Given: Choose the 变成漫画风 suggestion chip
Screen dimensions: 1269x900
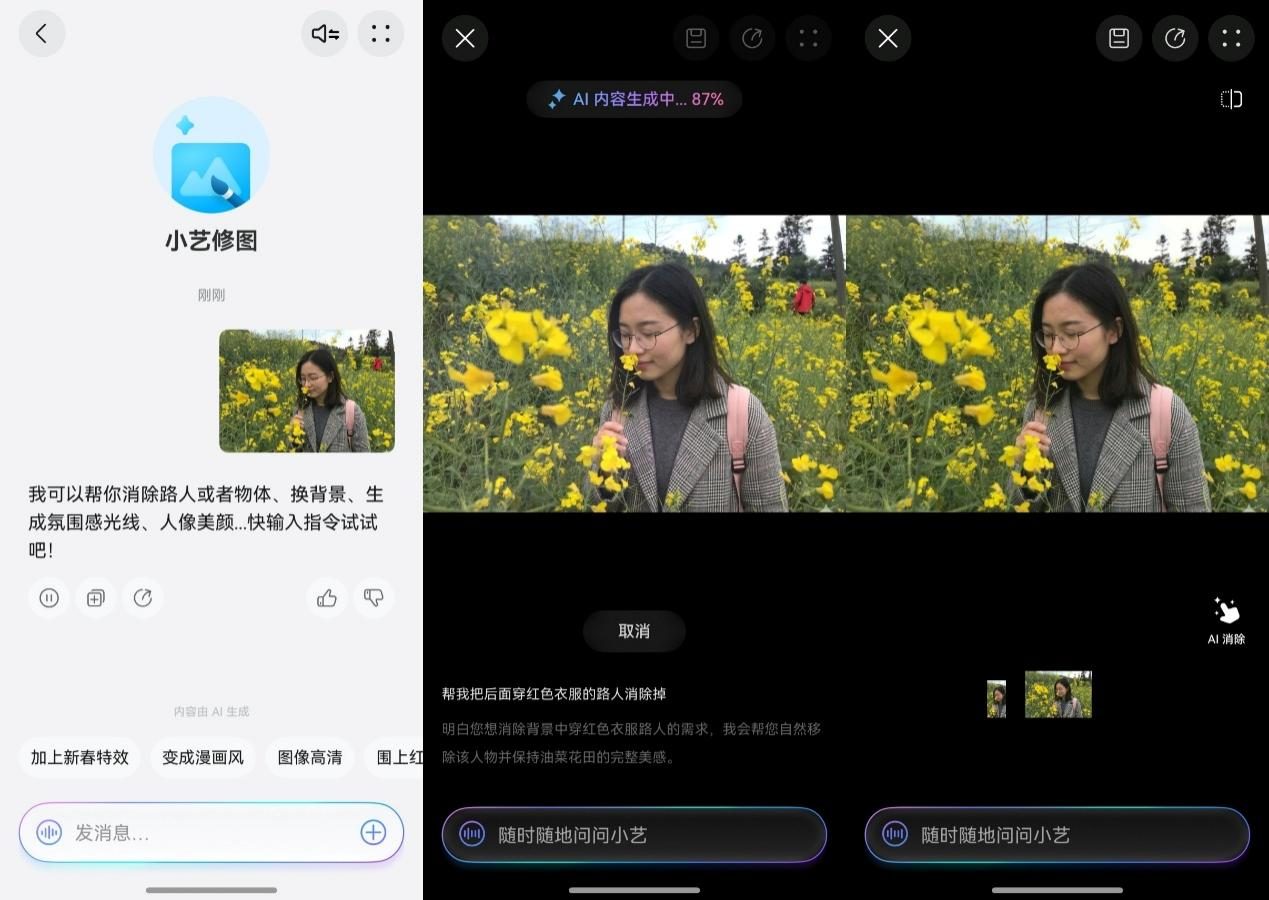Looking at the screenshot, I should (x=203, y=757).
